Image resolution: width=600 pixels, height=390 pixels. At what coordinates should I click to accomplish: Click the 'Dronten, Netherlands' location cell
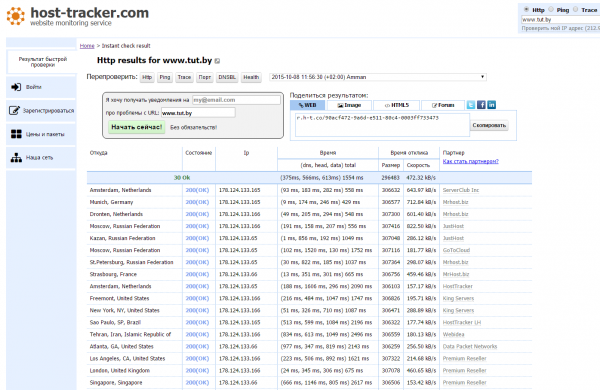click(116, 214)
